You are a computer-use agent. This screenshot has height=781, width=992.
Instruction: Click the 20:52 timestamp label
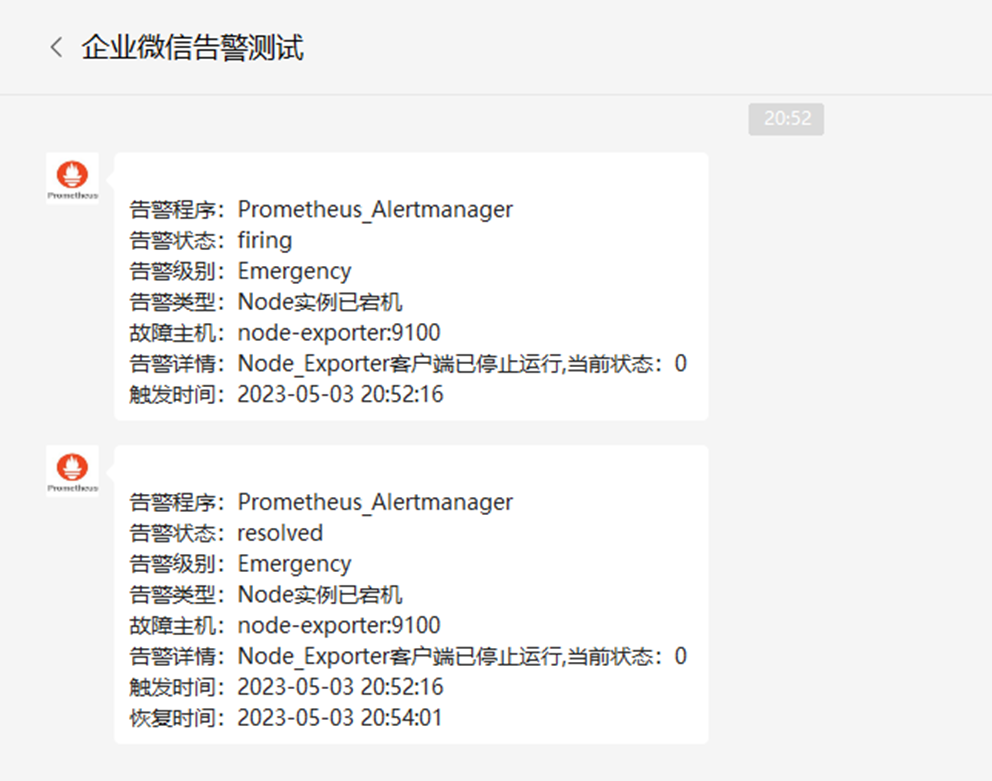tap(786, 119)
